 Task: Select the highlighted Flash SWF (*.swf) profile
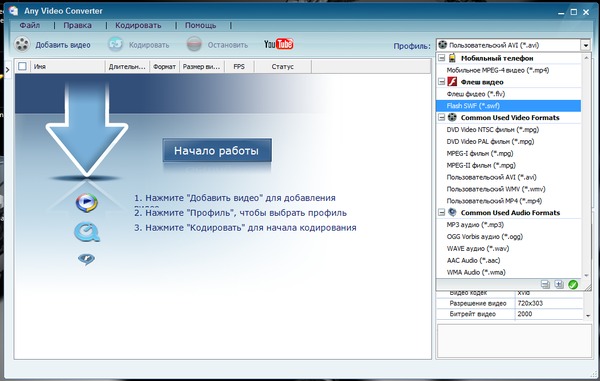click(508, 106)
